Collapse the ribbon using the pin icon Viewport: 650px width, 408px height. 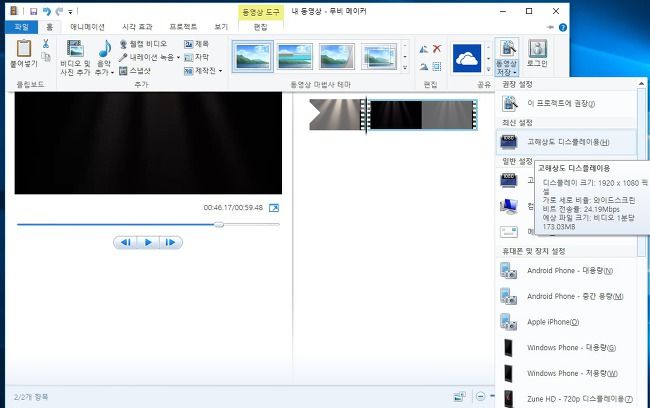pyautogui.click(x=550, y=27)
